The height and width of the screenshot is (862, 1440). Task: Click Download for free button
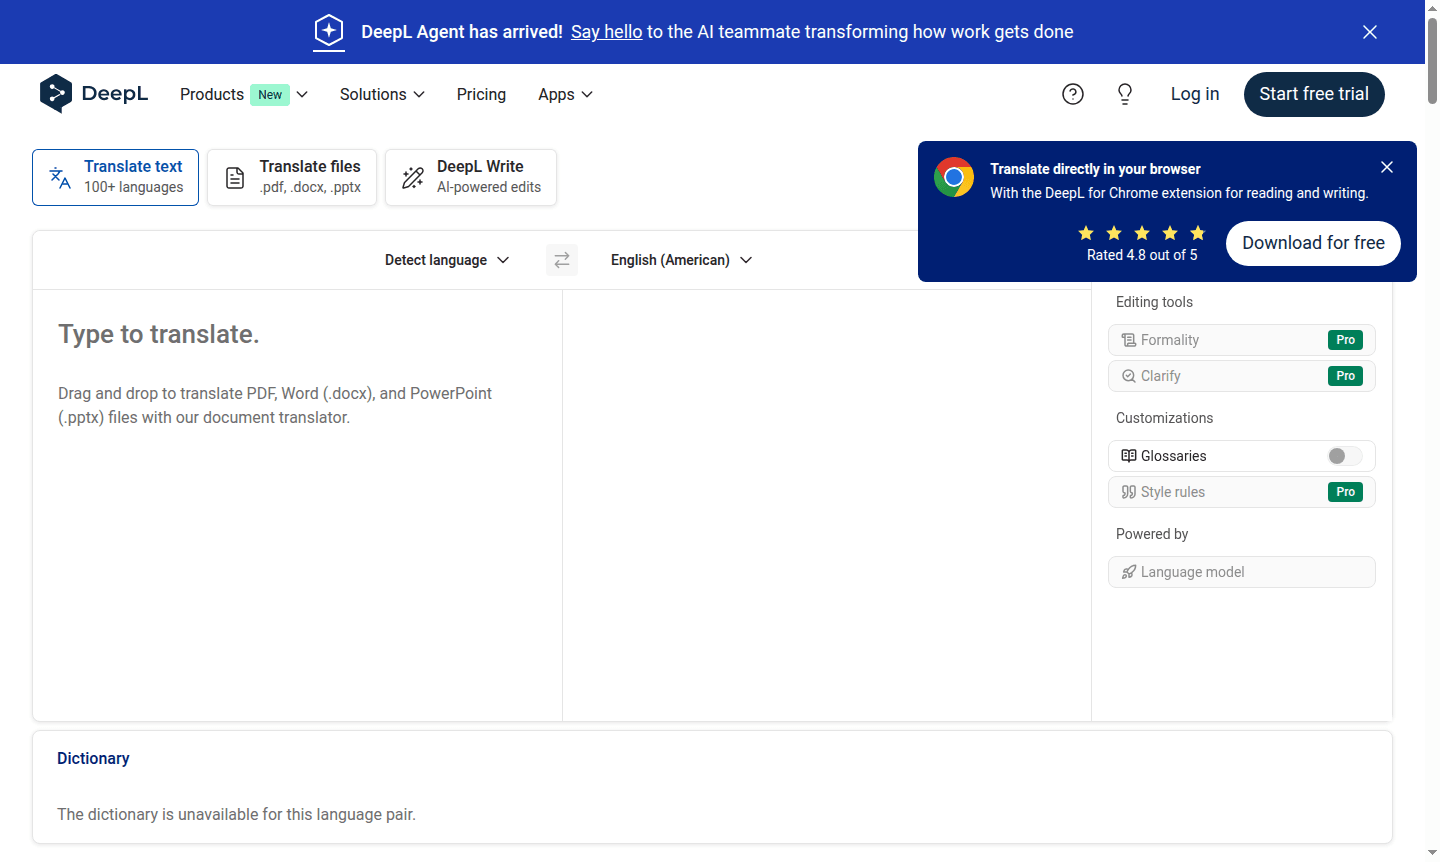tap(1313, 243)
